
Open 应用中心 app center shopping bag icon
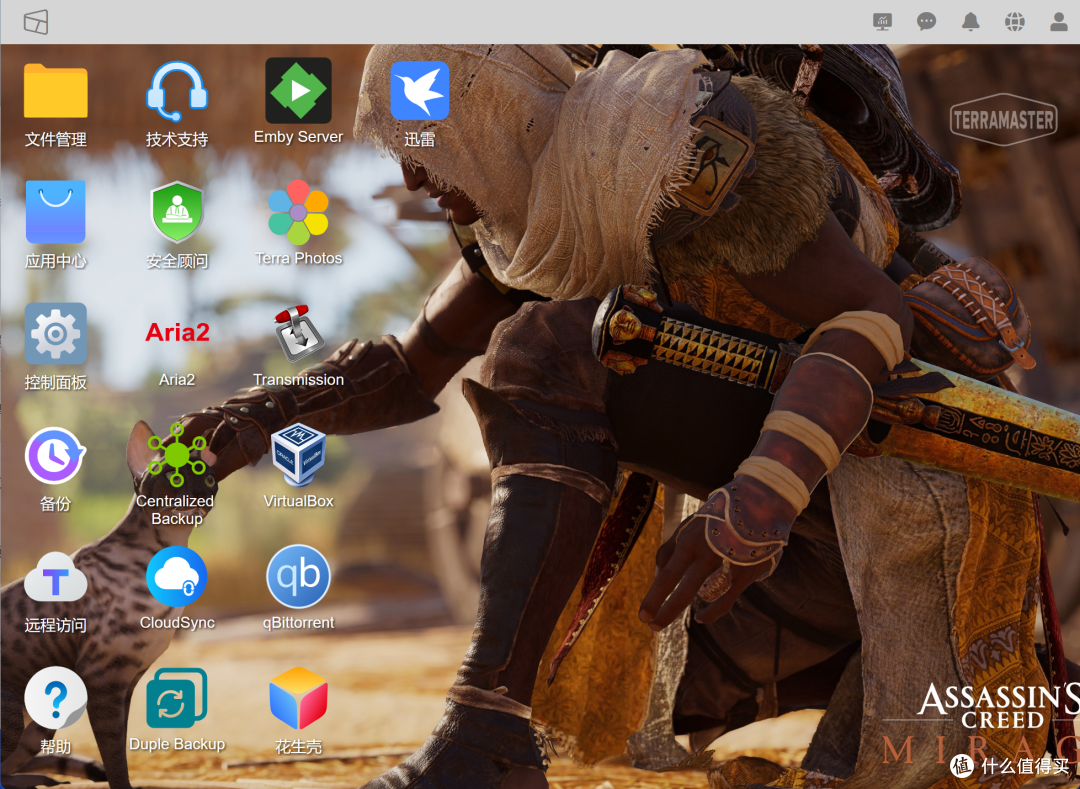pyautogui.click(x=55, y=212)
